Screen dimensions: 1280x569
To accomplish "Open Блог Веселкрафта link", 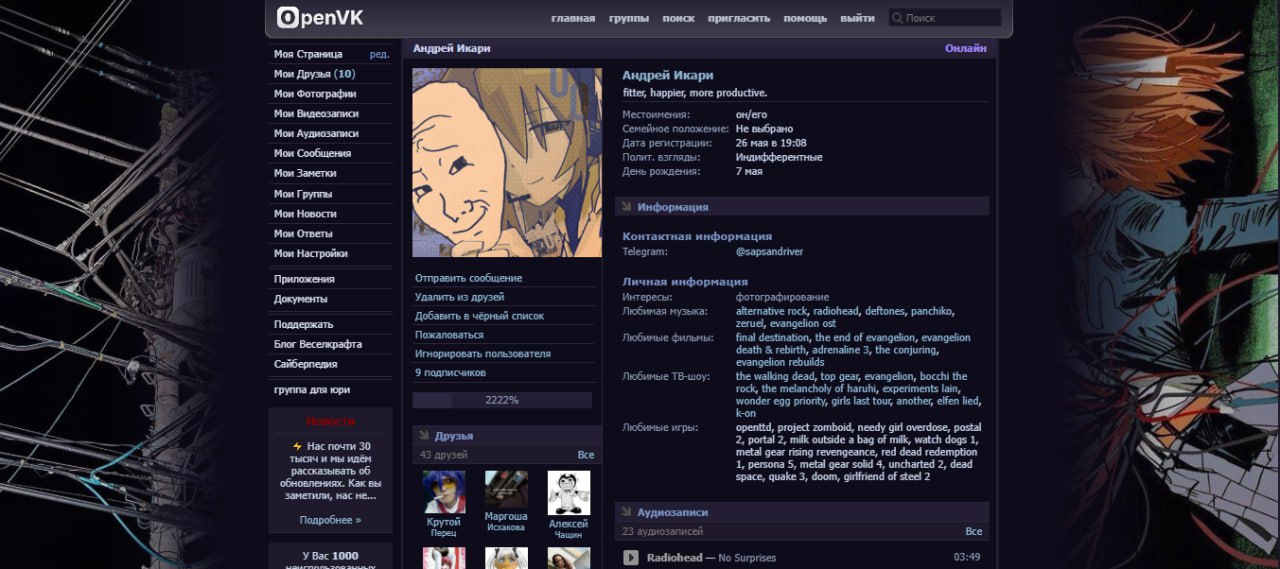I will [x=318, y=345].
